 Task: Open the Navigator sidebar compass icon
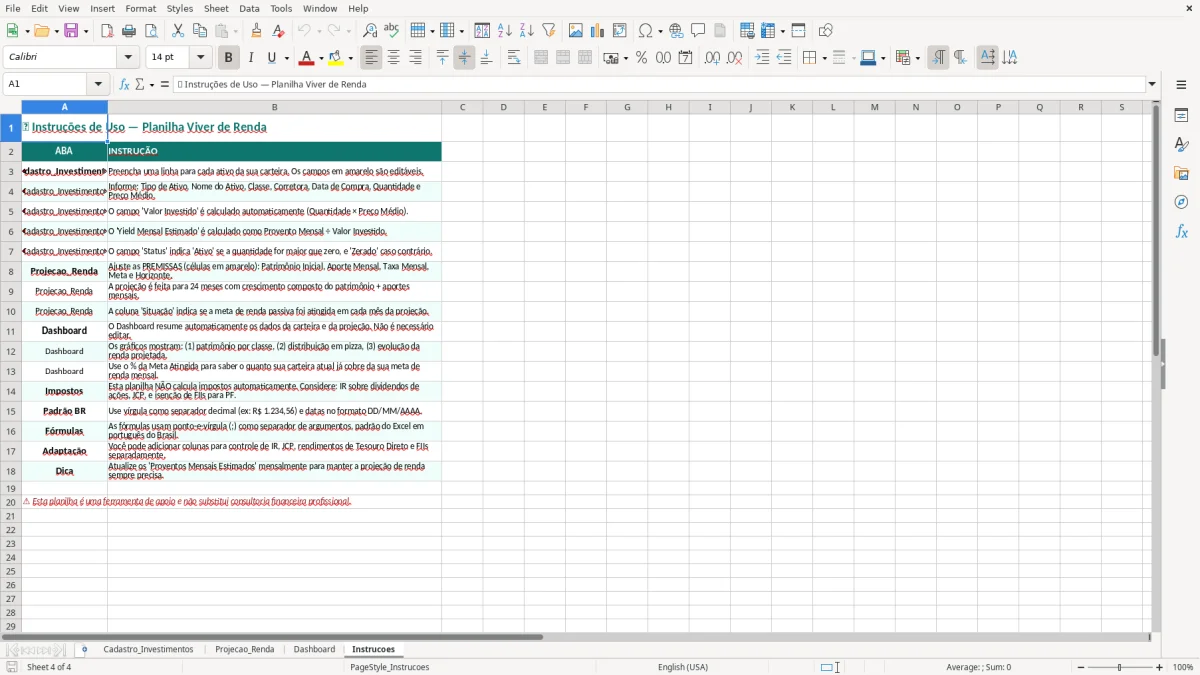pos(1181,202)
